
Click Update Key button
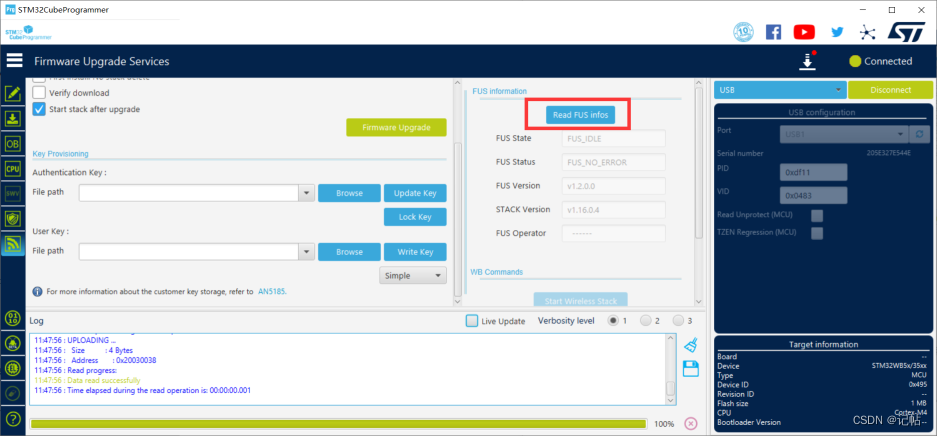coord(415,193)
